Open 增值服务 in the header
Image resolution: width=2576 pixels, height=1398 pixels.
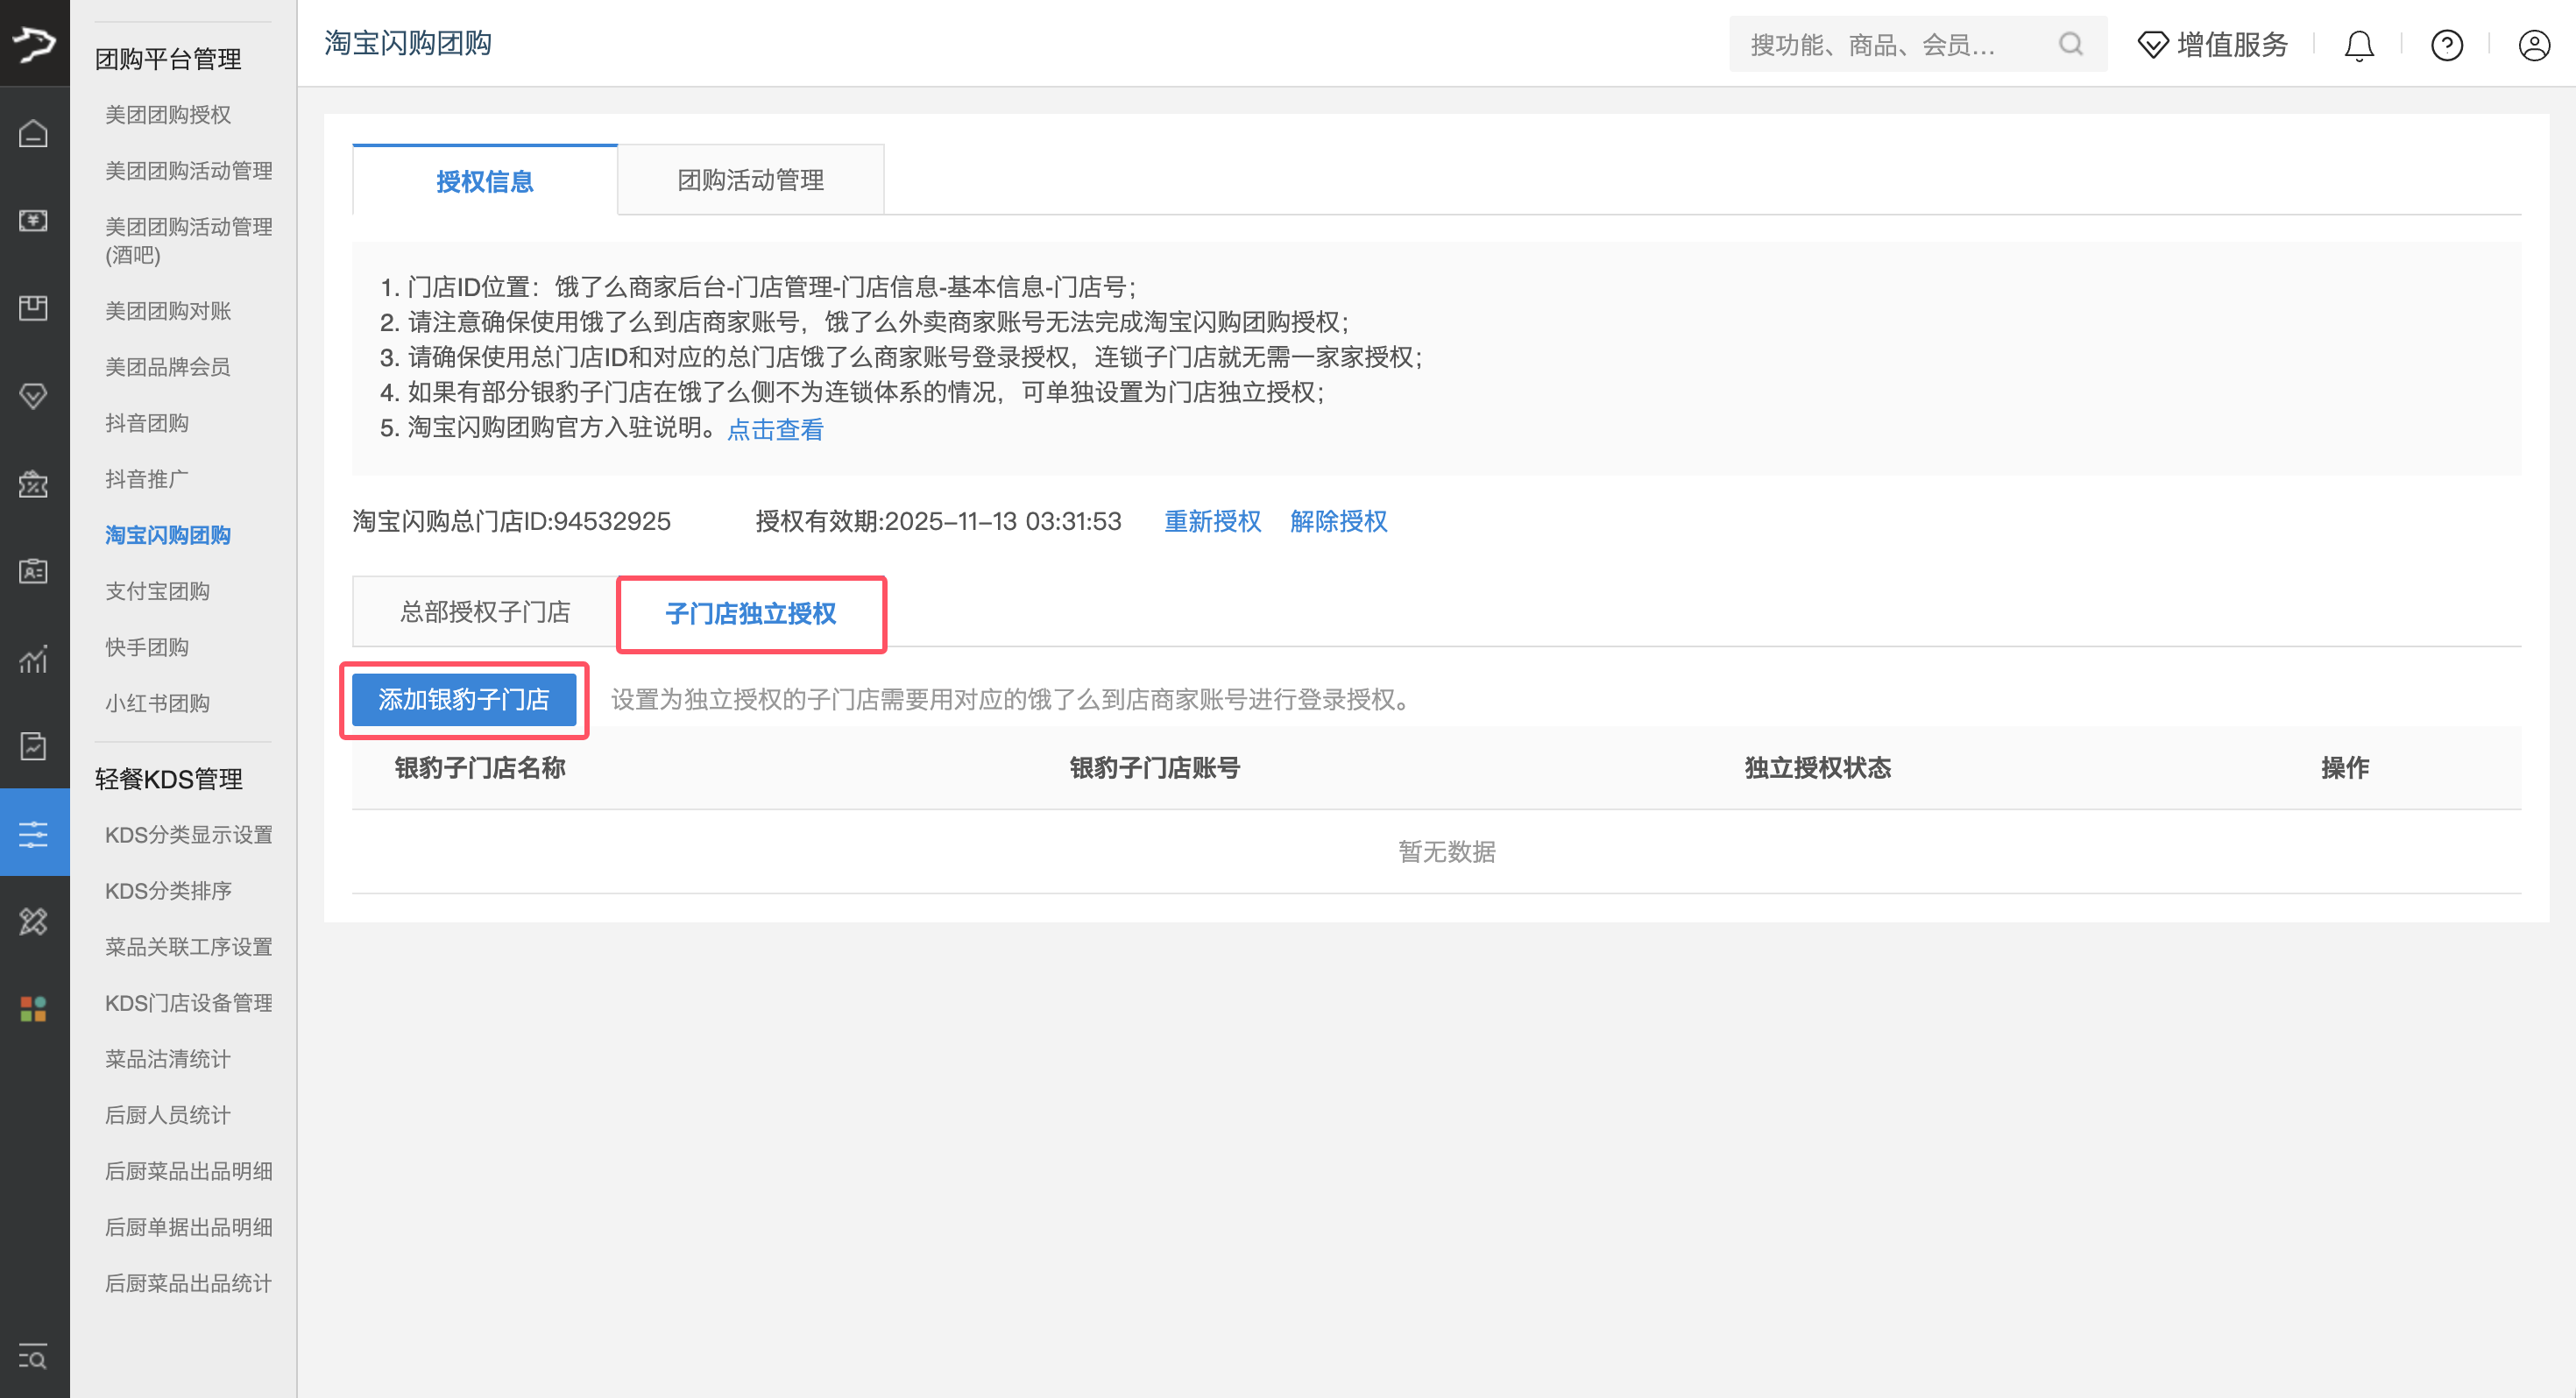click(2212, 45)
